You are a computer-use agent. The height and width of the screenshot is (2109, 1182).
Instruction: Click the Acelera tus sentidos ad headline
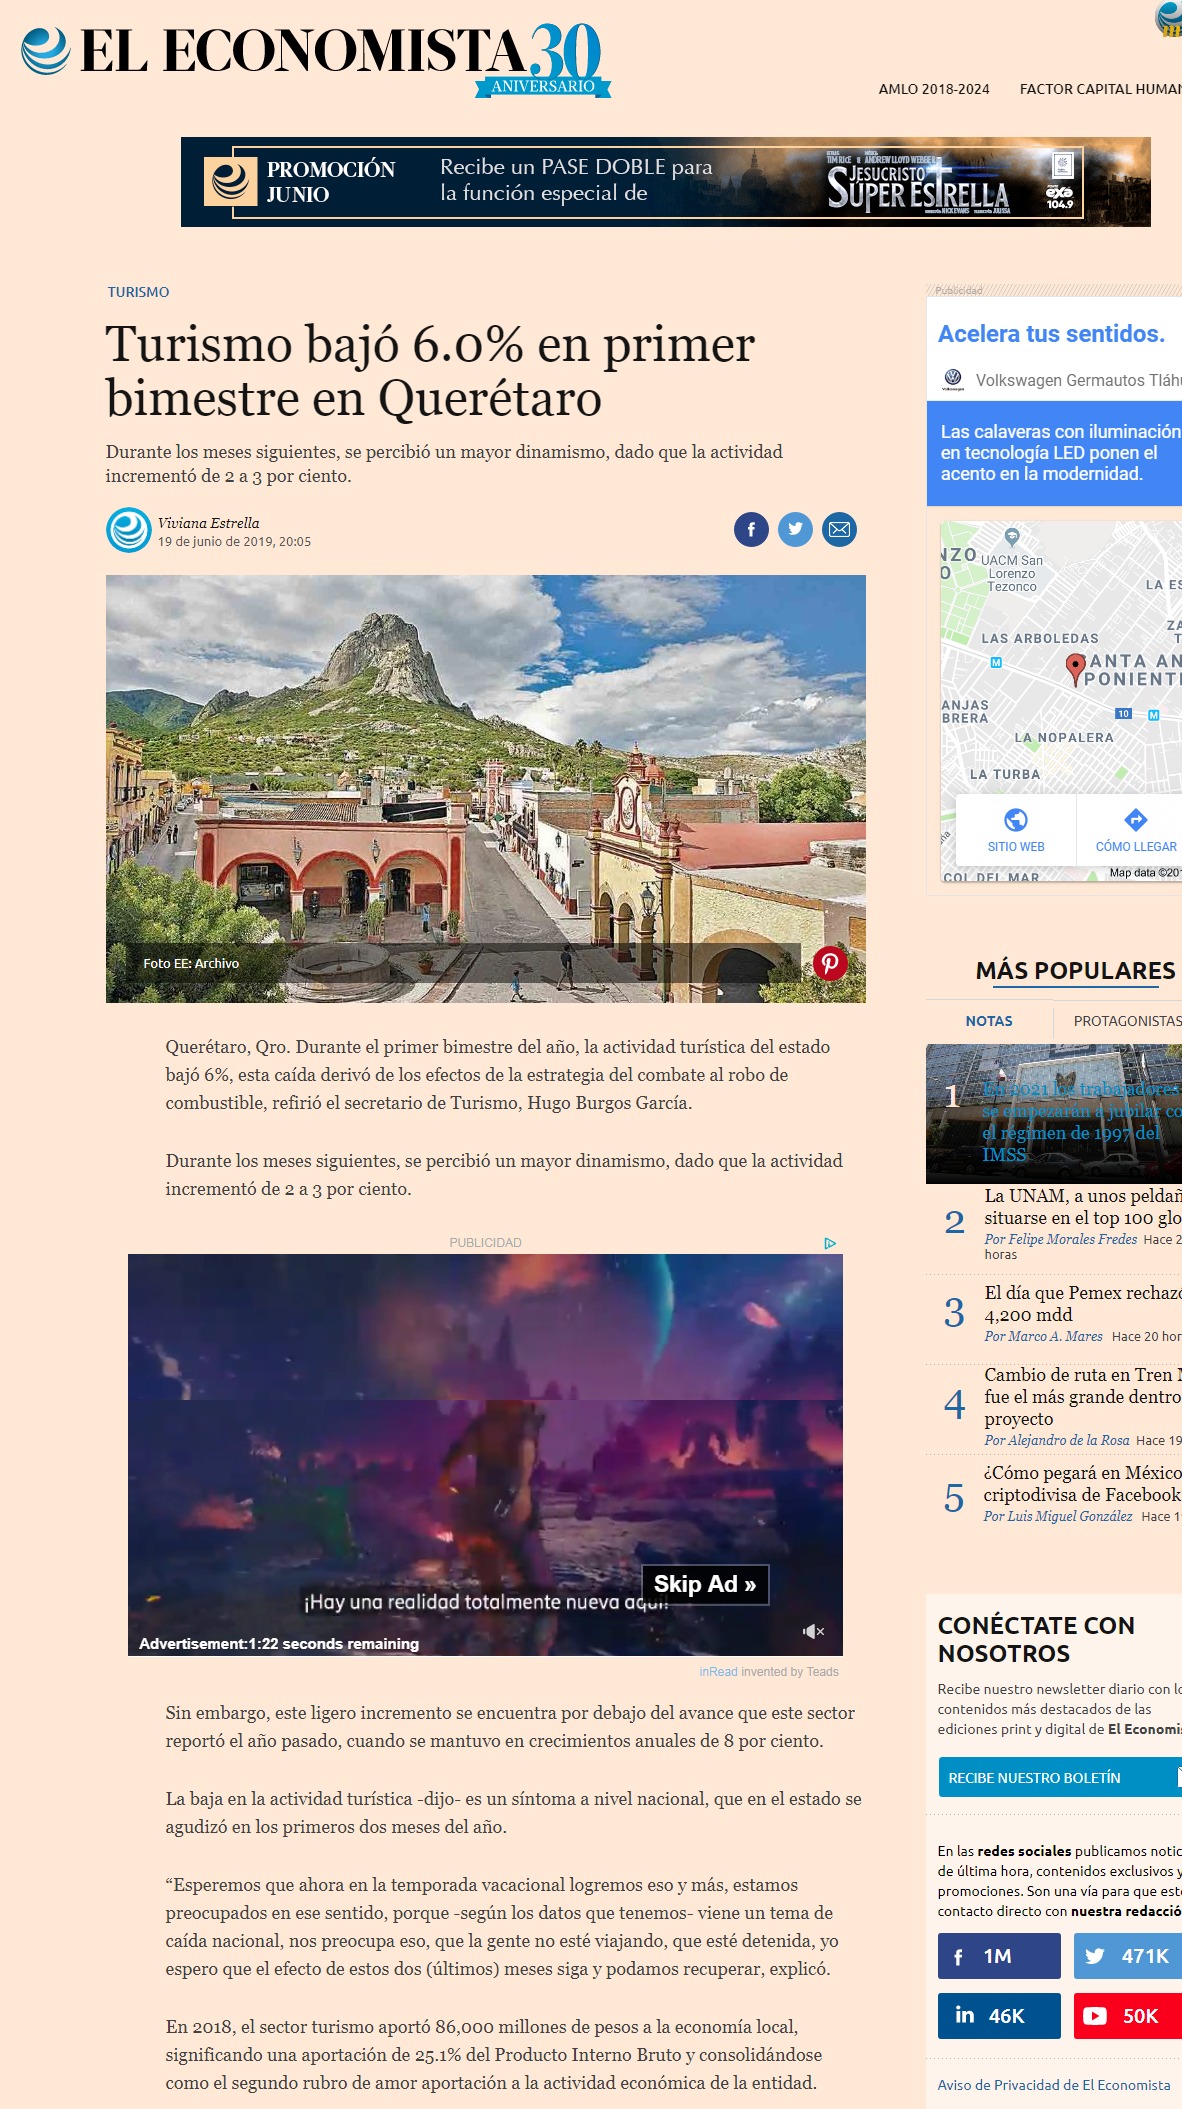pyautogui.click(x=1051, y=334)
